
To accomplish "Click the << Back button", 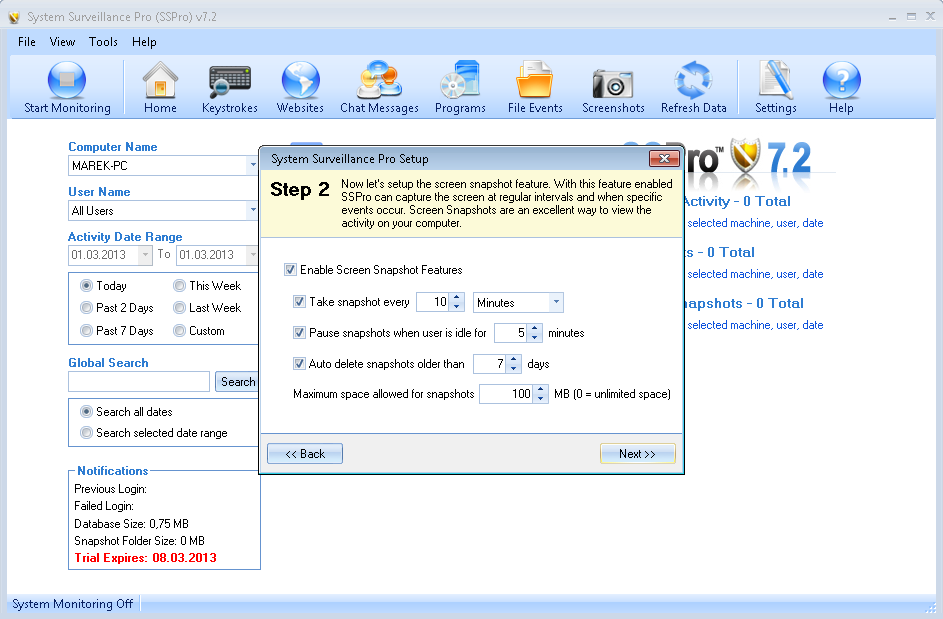I will coord(305,454).
